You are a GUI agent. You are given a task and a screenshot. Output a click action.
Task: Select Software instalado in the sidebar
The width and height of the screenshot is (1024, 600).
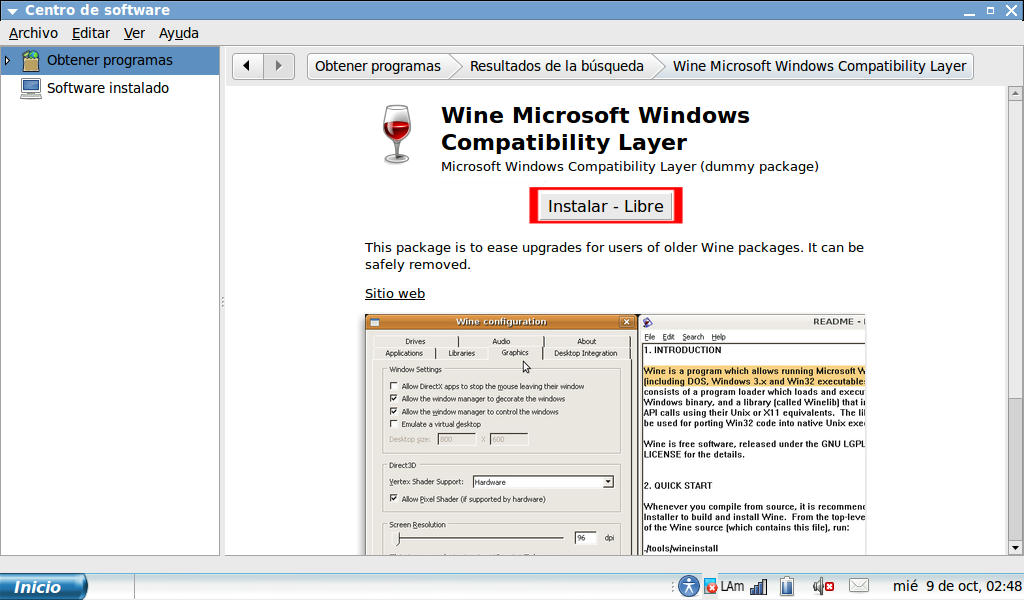[x=108, y=88]
